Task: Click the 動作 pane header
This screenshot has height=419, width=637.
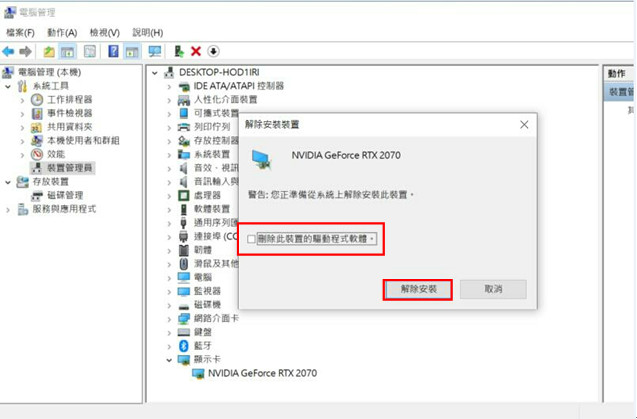Action: click(617, 74)
